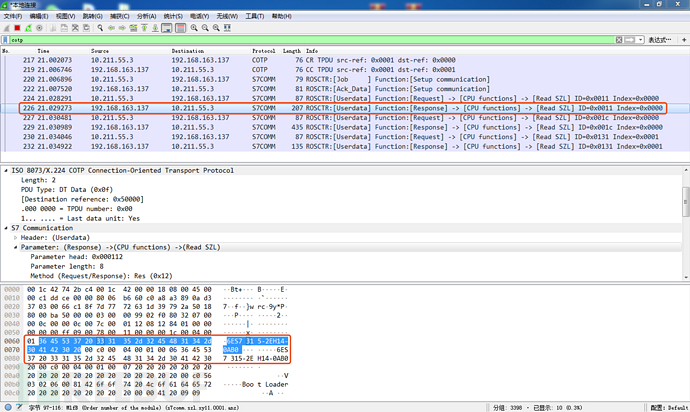Viewport: 690px width, 412px height.
Task: Click the Protocol column header
Action: coord(263,50)
